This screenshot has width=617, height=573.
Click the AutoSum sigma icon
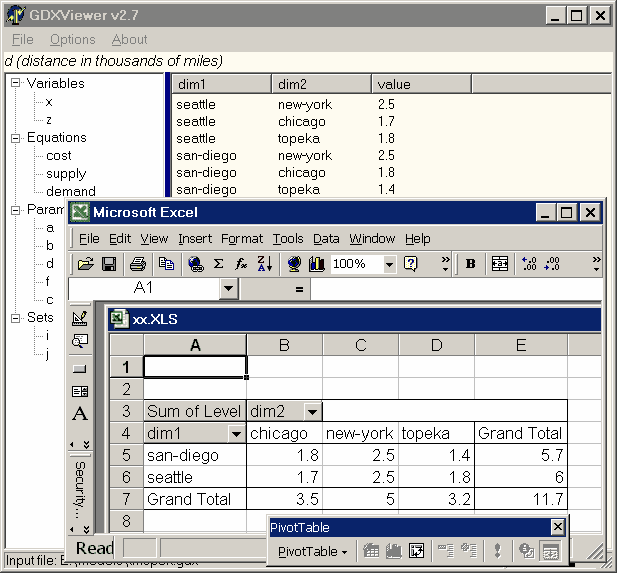[x=219, y=264]
